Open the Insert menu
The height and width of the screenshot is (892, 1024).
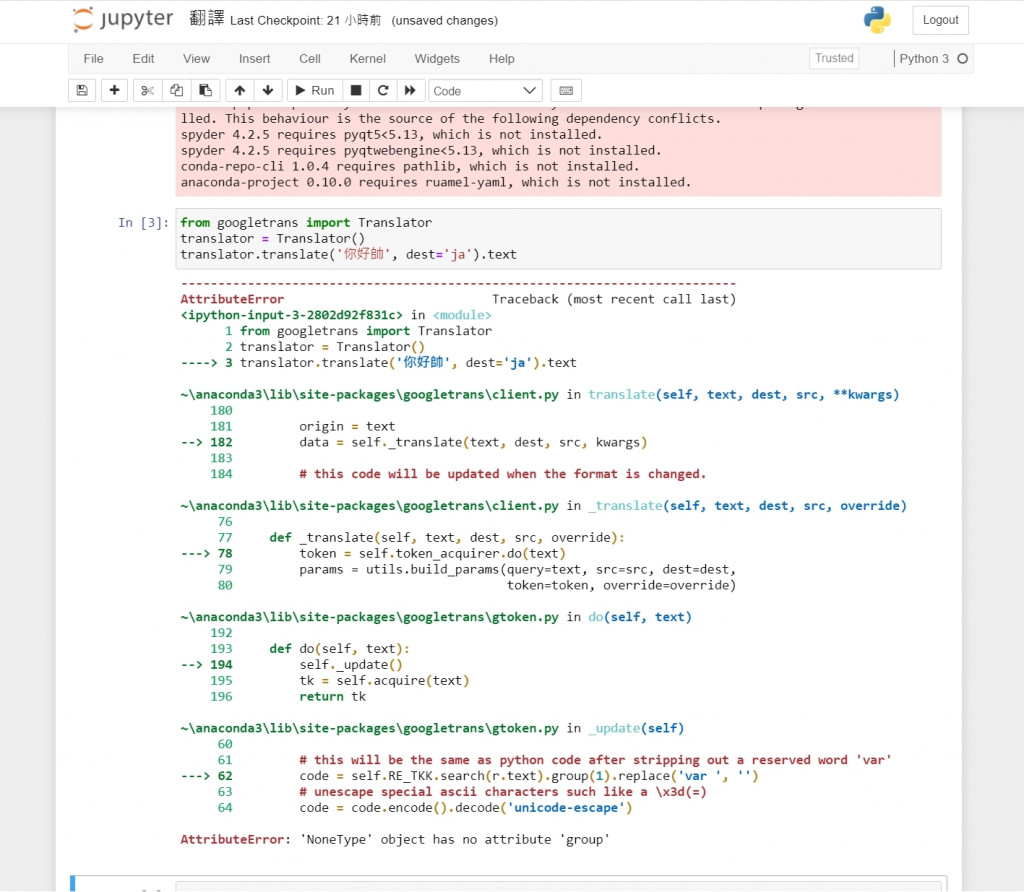click(254, 59)
